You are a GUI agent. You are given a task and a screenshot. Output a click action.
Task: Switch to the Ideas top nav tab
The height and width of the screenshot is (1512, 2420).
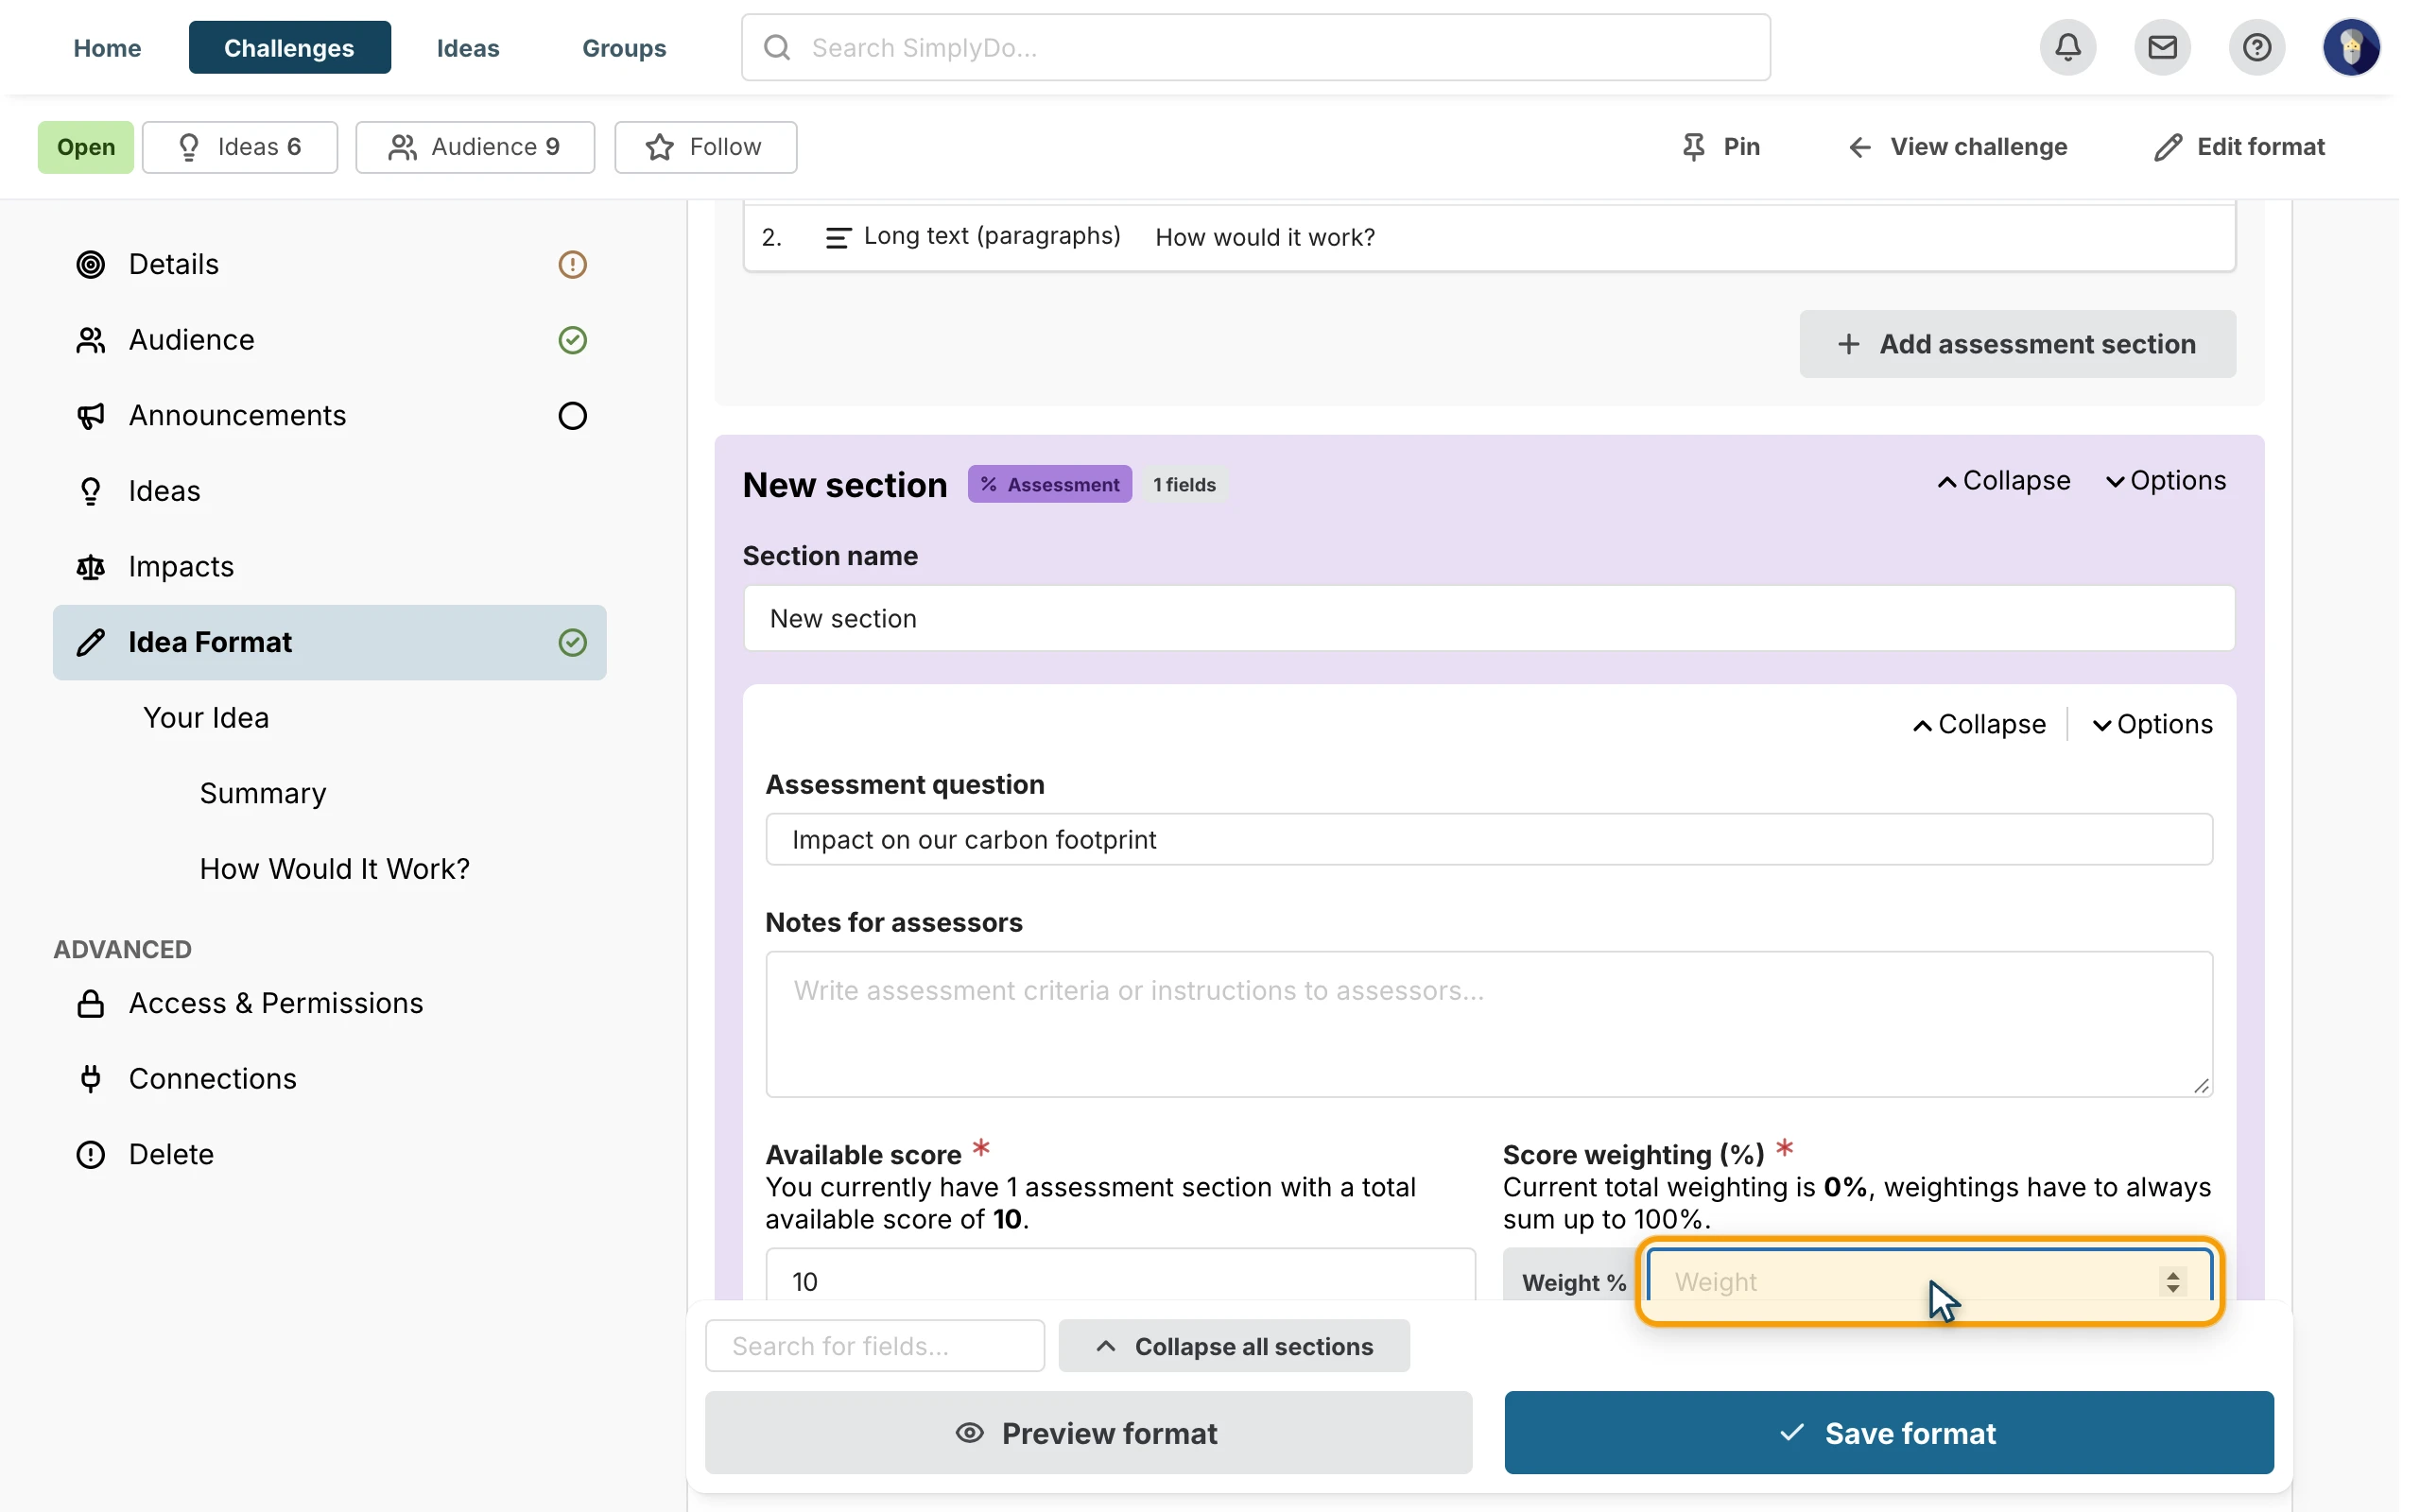click(x=467, y=47)
